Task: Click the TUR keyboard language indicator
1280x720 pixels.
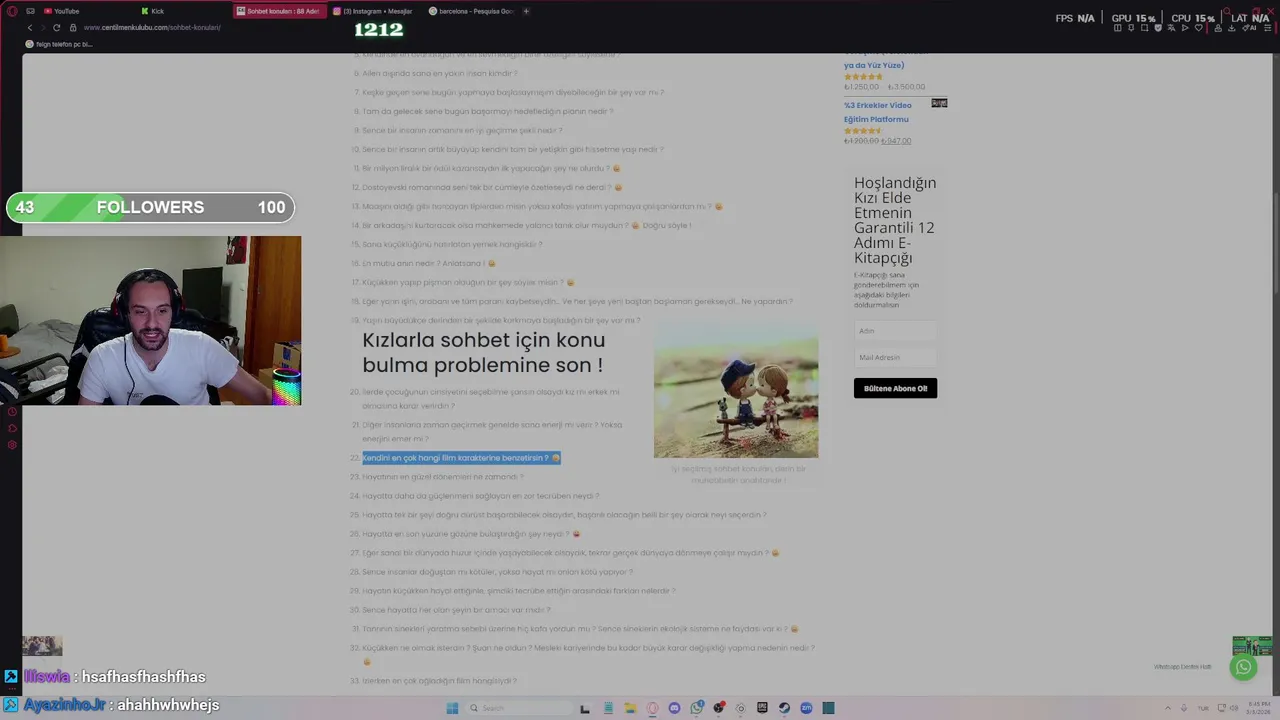Action: tap(1203, 708)
